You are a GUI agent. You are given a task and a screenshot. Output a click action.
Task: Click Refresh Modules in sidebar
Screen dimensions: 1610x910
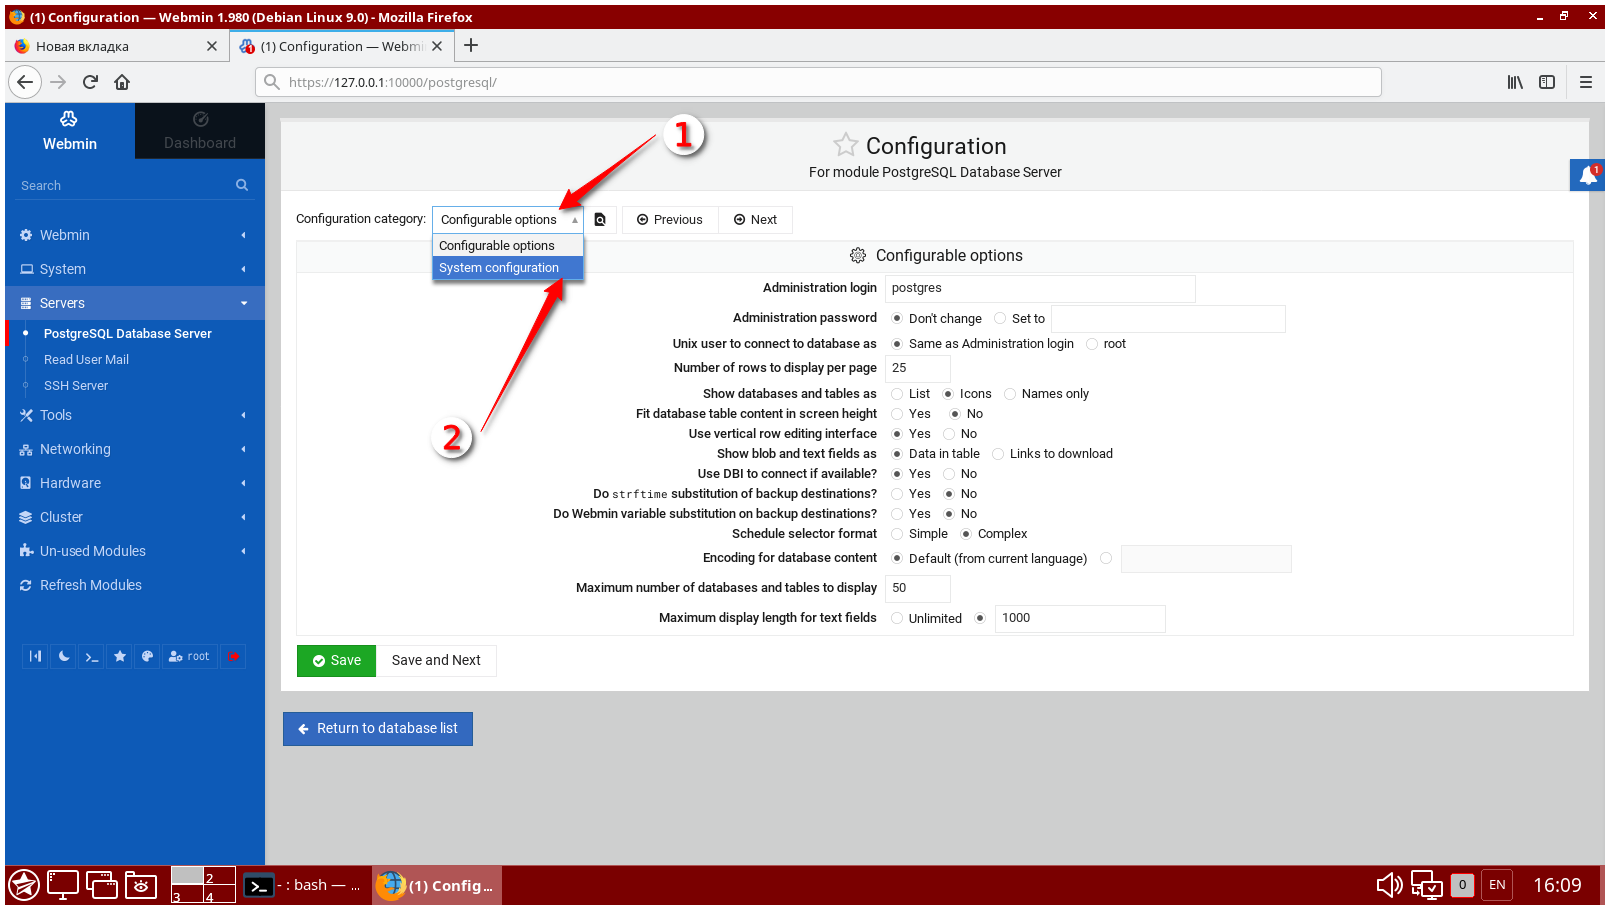point(91,585)
